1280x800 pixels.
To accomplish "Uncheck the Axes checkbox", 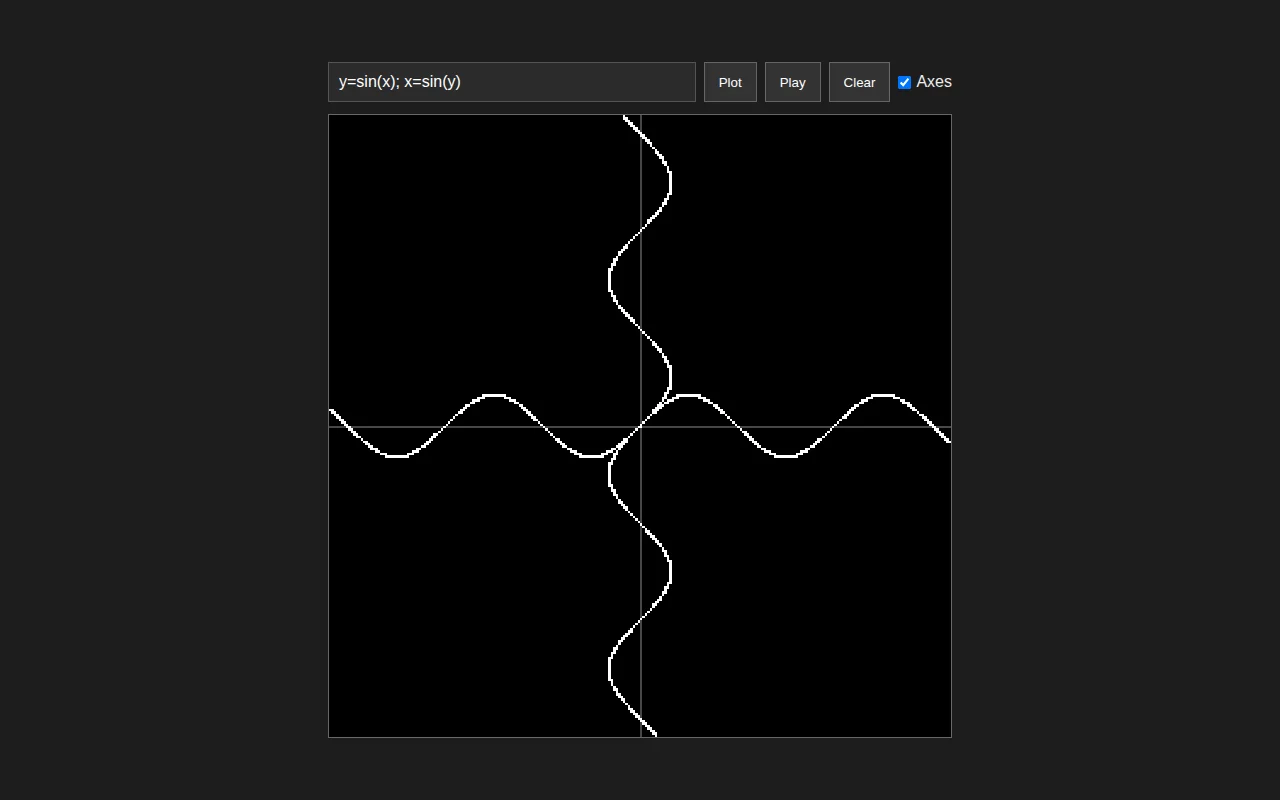I will (904, 82).
